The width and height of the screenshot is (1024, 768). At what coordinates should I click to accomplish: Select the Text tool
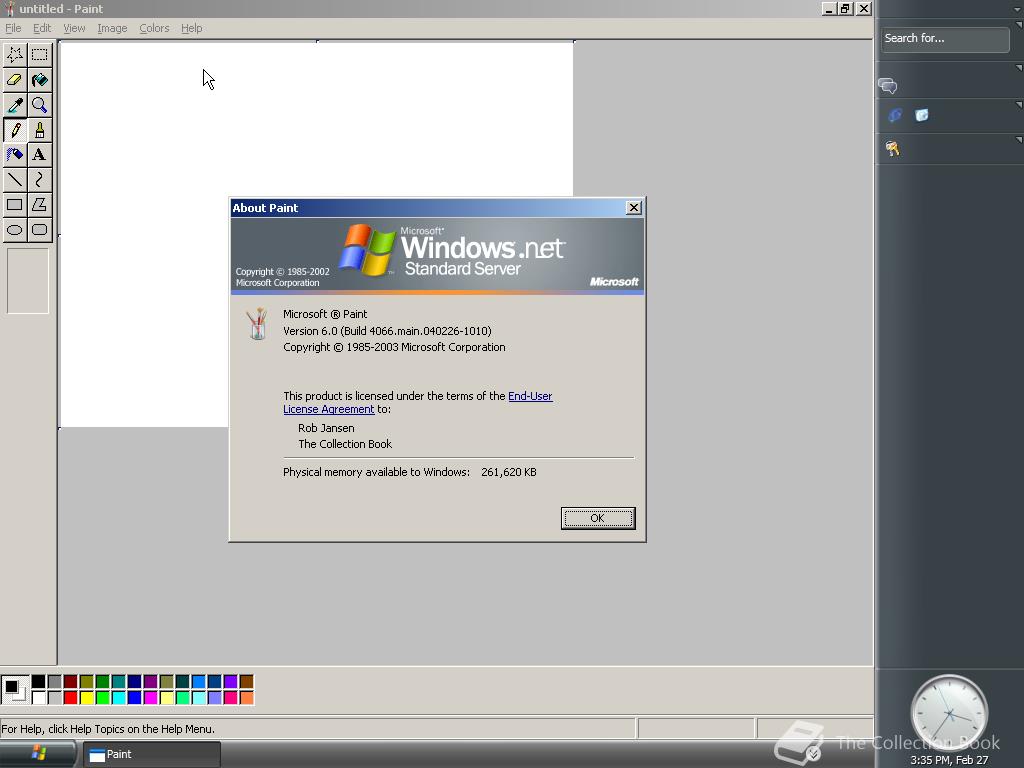coord(40,155)
